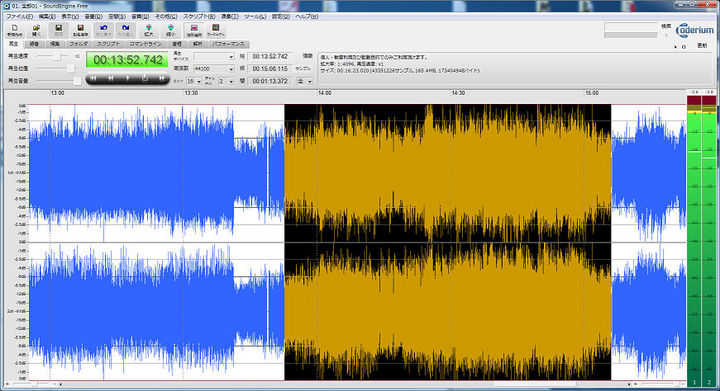720x391 pixels.
Task: Open the ファイル(F) menu
Action: coord(19,17)
